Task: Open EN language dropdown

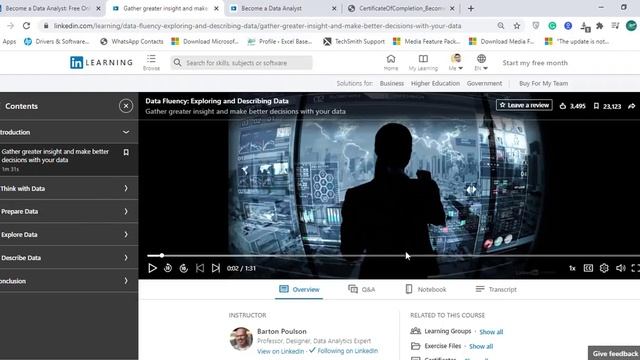Action: pyautogui.click(x=481, y=62)
